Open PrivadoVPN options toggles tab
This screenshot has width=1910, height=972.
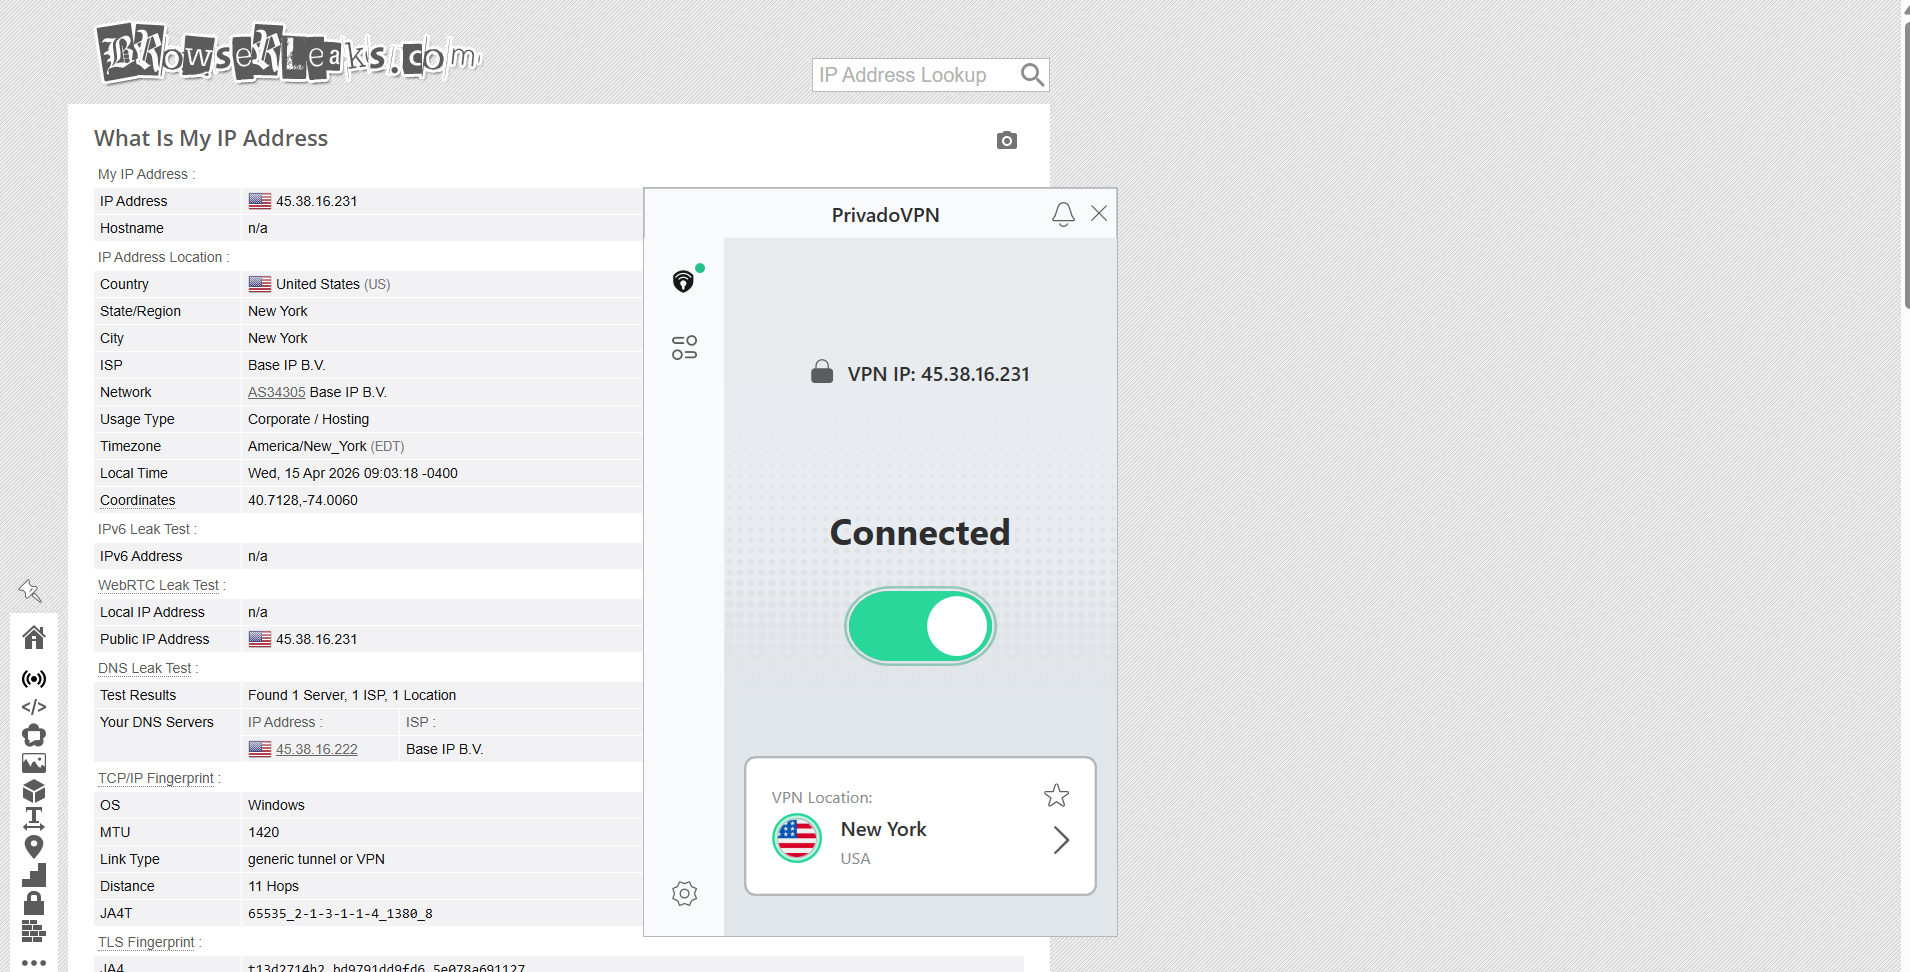684,347
